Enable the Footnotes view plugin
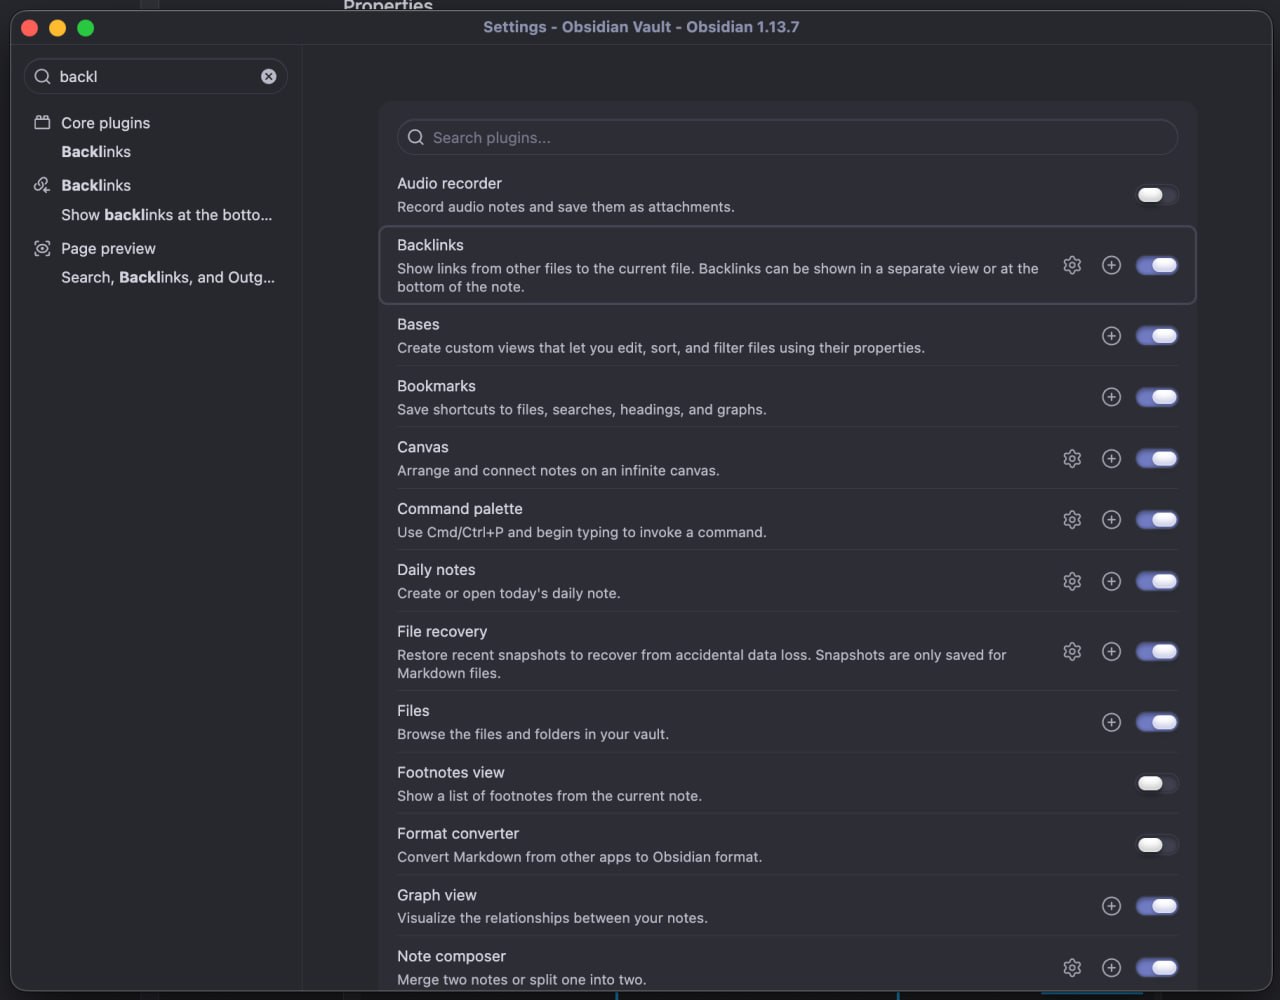 [x=1157, y=783]
